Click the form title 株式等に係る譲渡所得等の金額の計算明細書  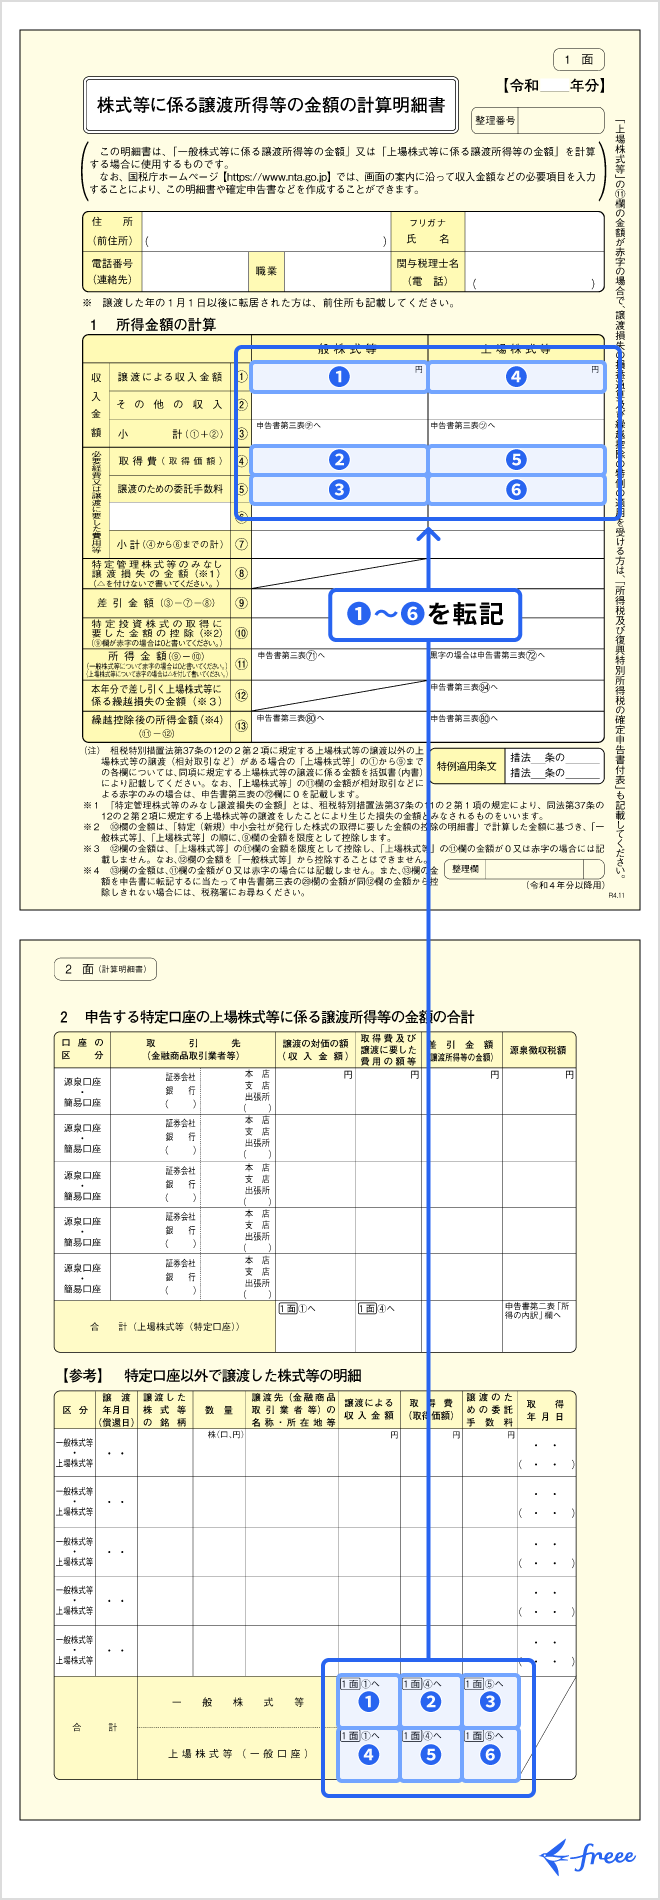point(271,105)
